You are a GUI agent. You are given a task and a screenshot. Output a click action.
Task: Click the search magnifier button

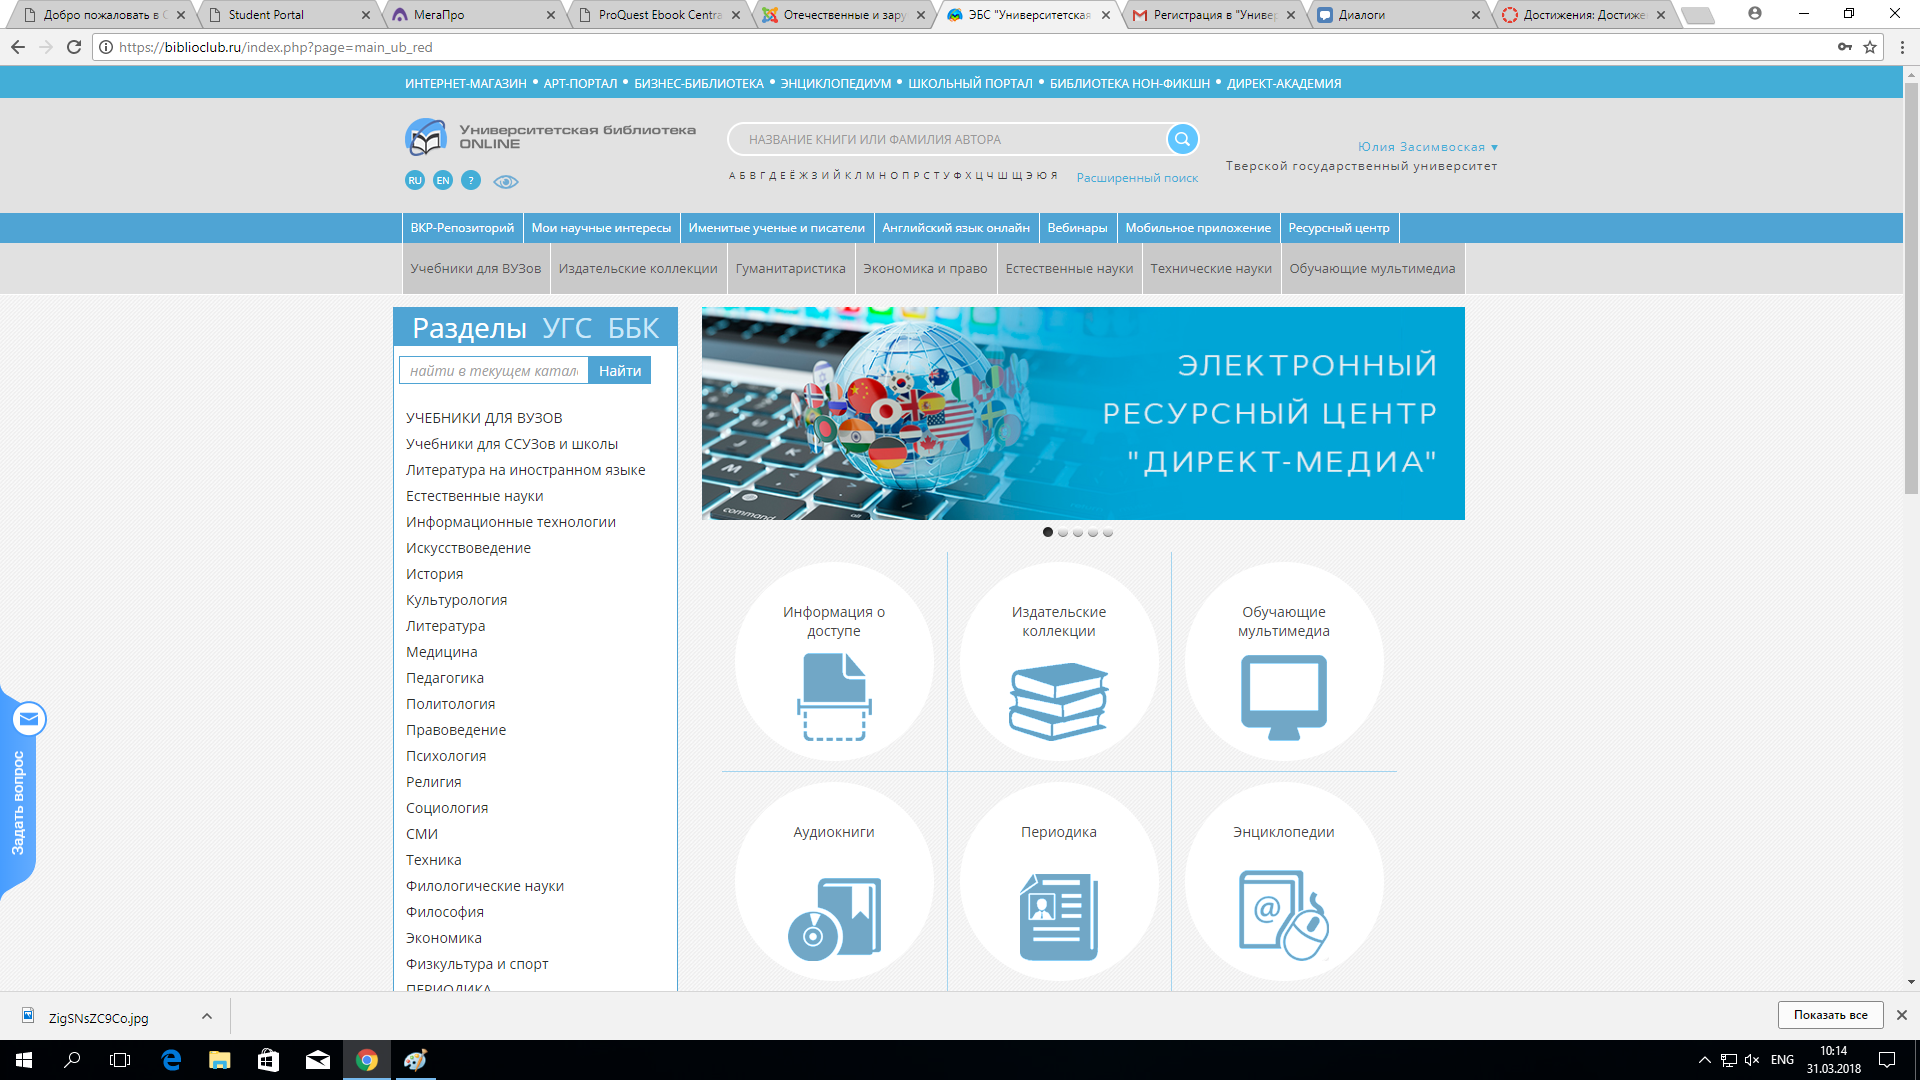[1182, 139]
